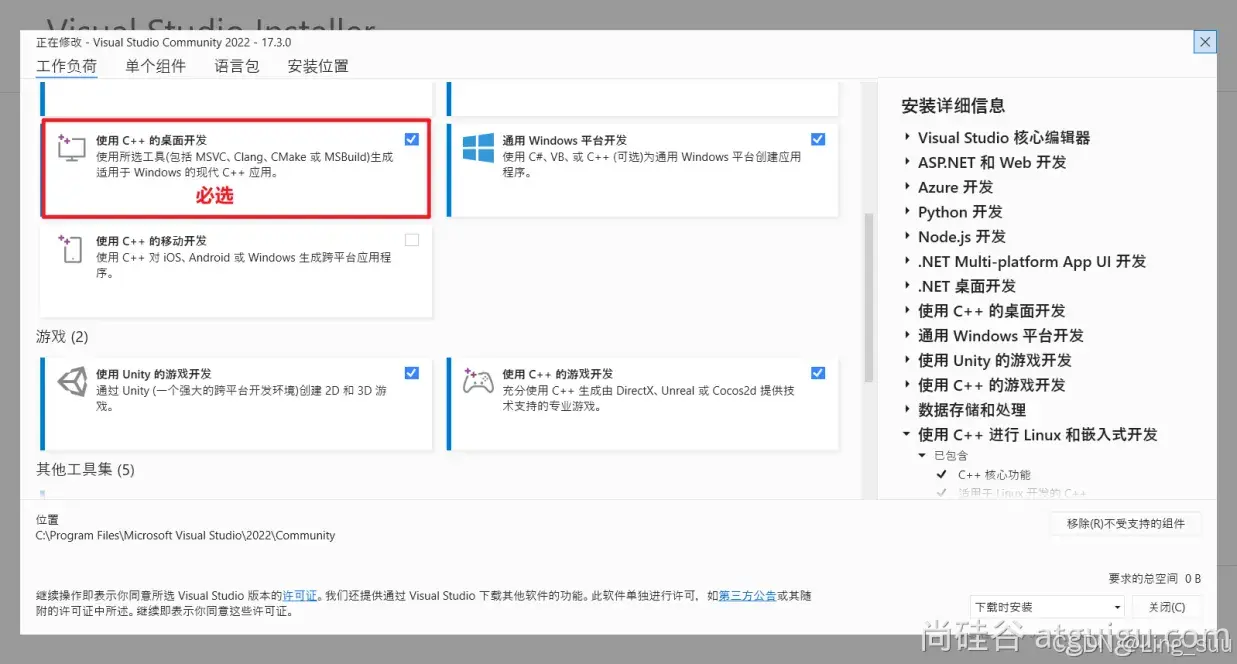
Task: Expand Azure 开发 details
Action: [x=907, y=187]
